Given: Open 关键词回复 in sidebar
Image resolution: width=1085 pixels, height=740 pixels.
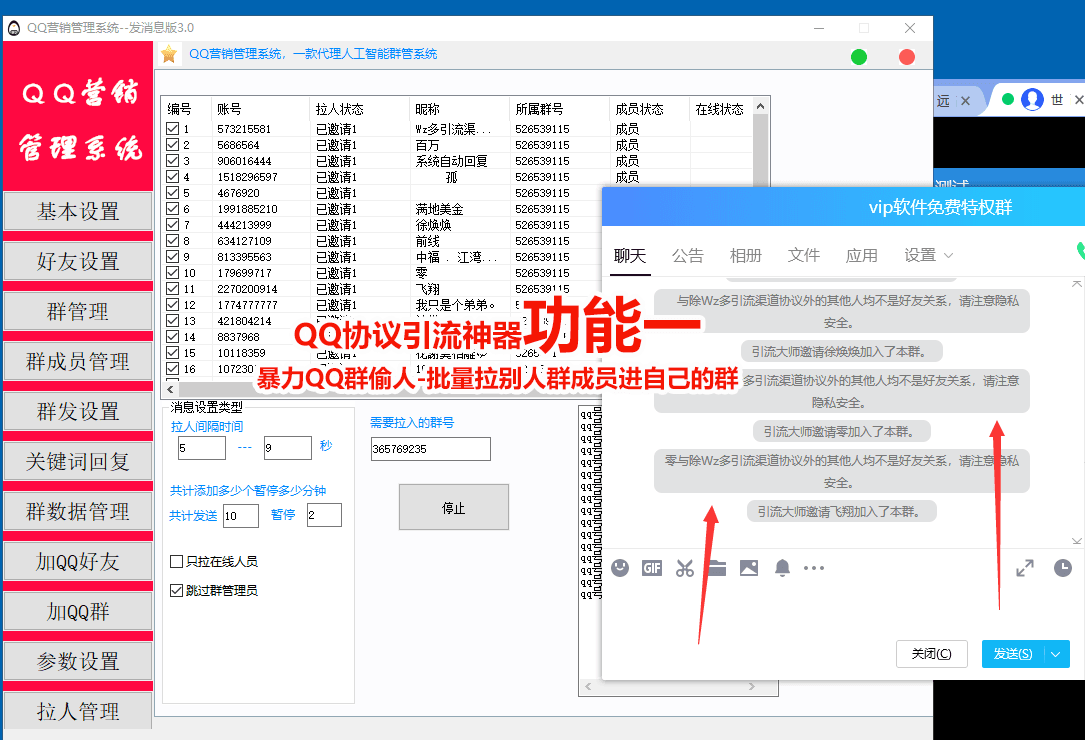Looking at the screenshot, I should 78,461.
